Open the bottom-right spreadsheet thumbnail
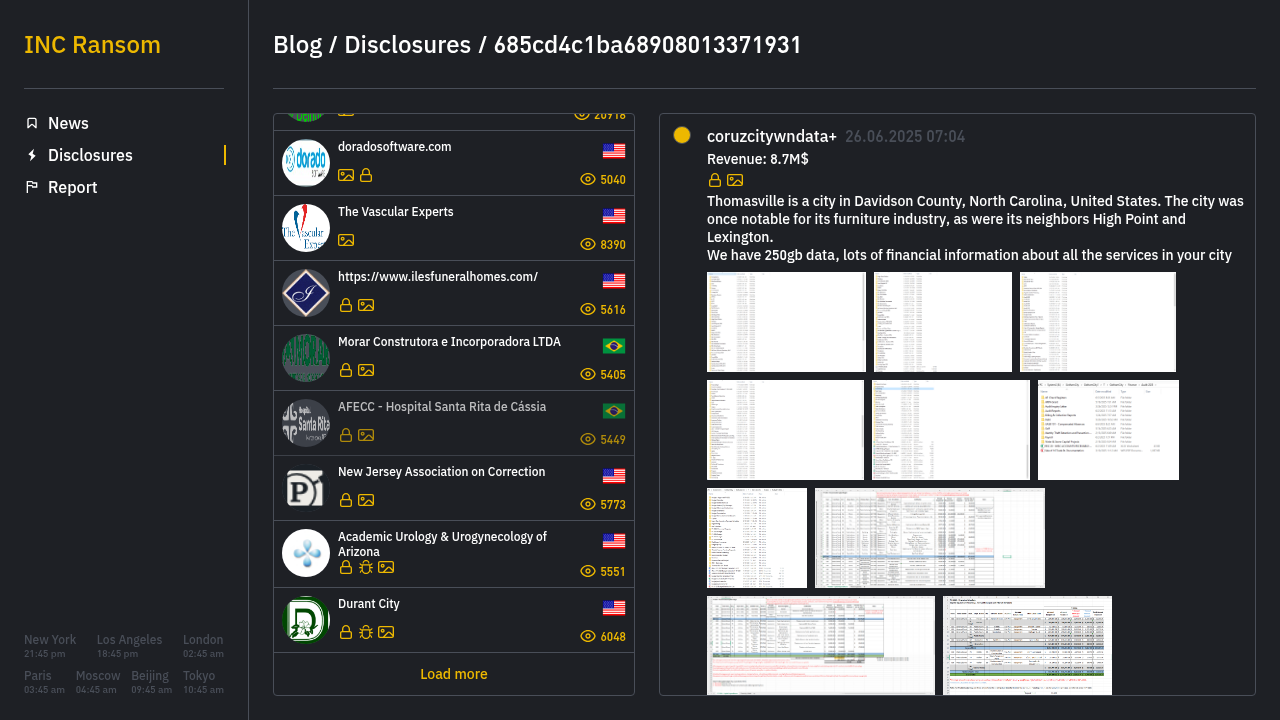 tap(1027, 645)
